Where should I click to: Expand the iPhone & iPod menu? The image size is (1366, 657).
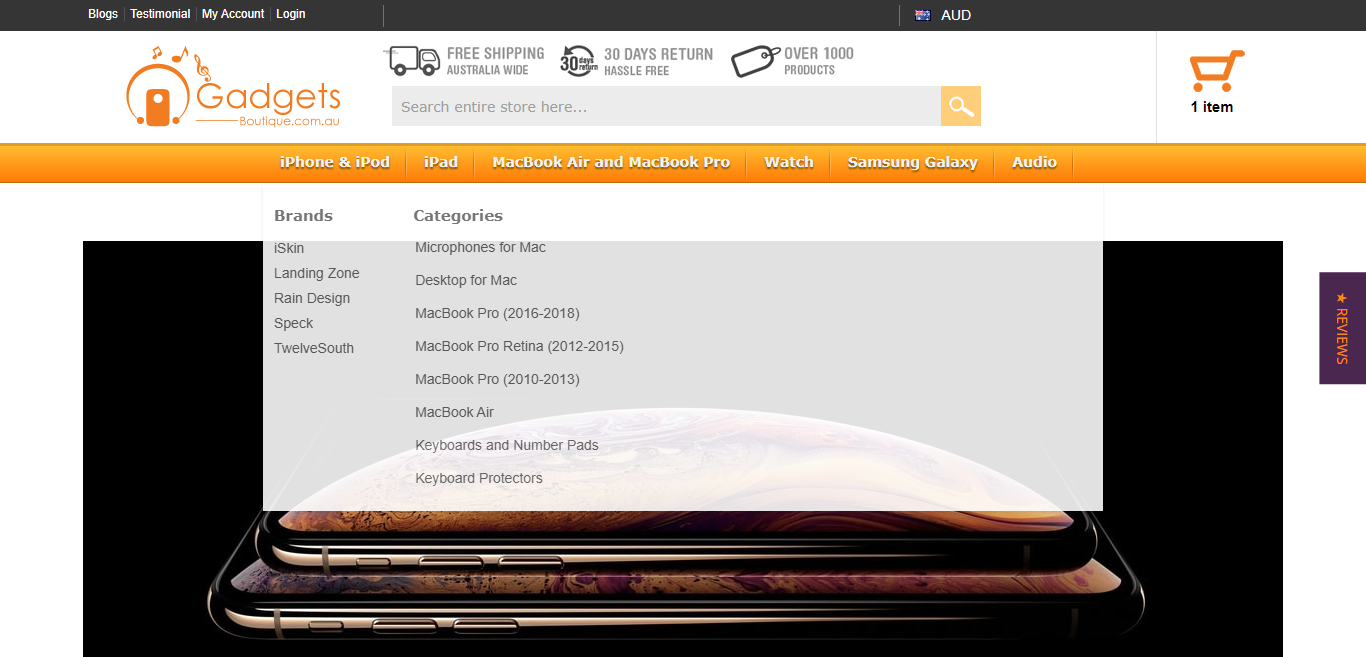pos(334,162)
